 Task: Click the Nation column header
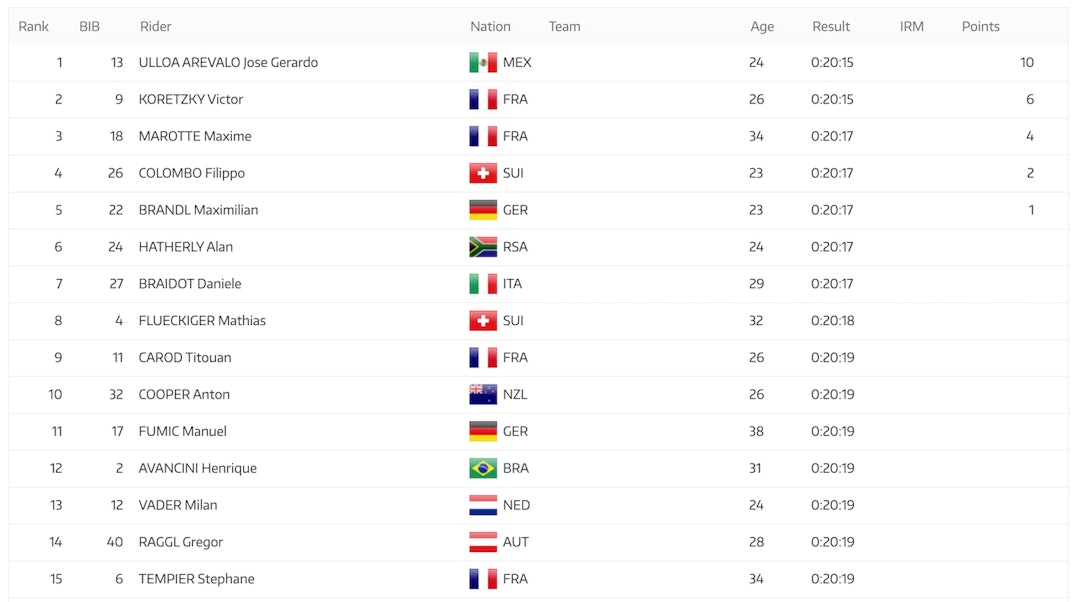coord(490,27)
